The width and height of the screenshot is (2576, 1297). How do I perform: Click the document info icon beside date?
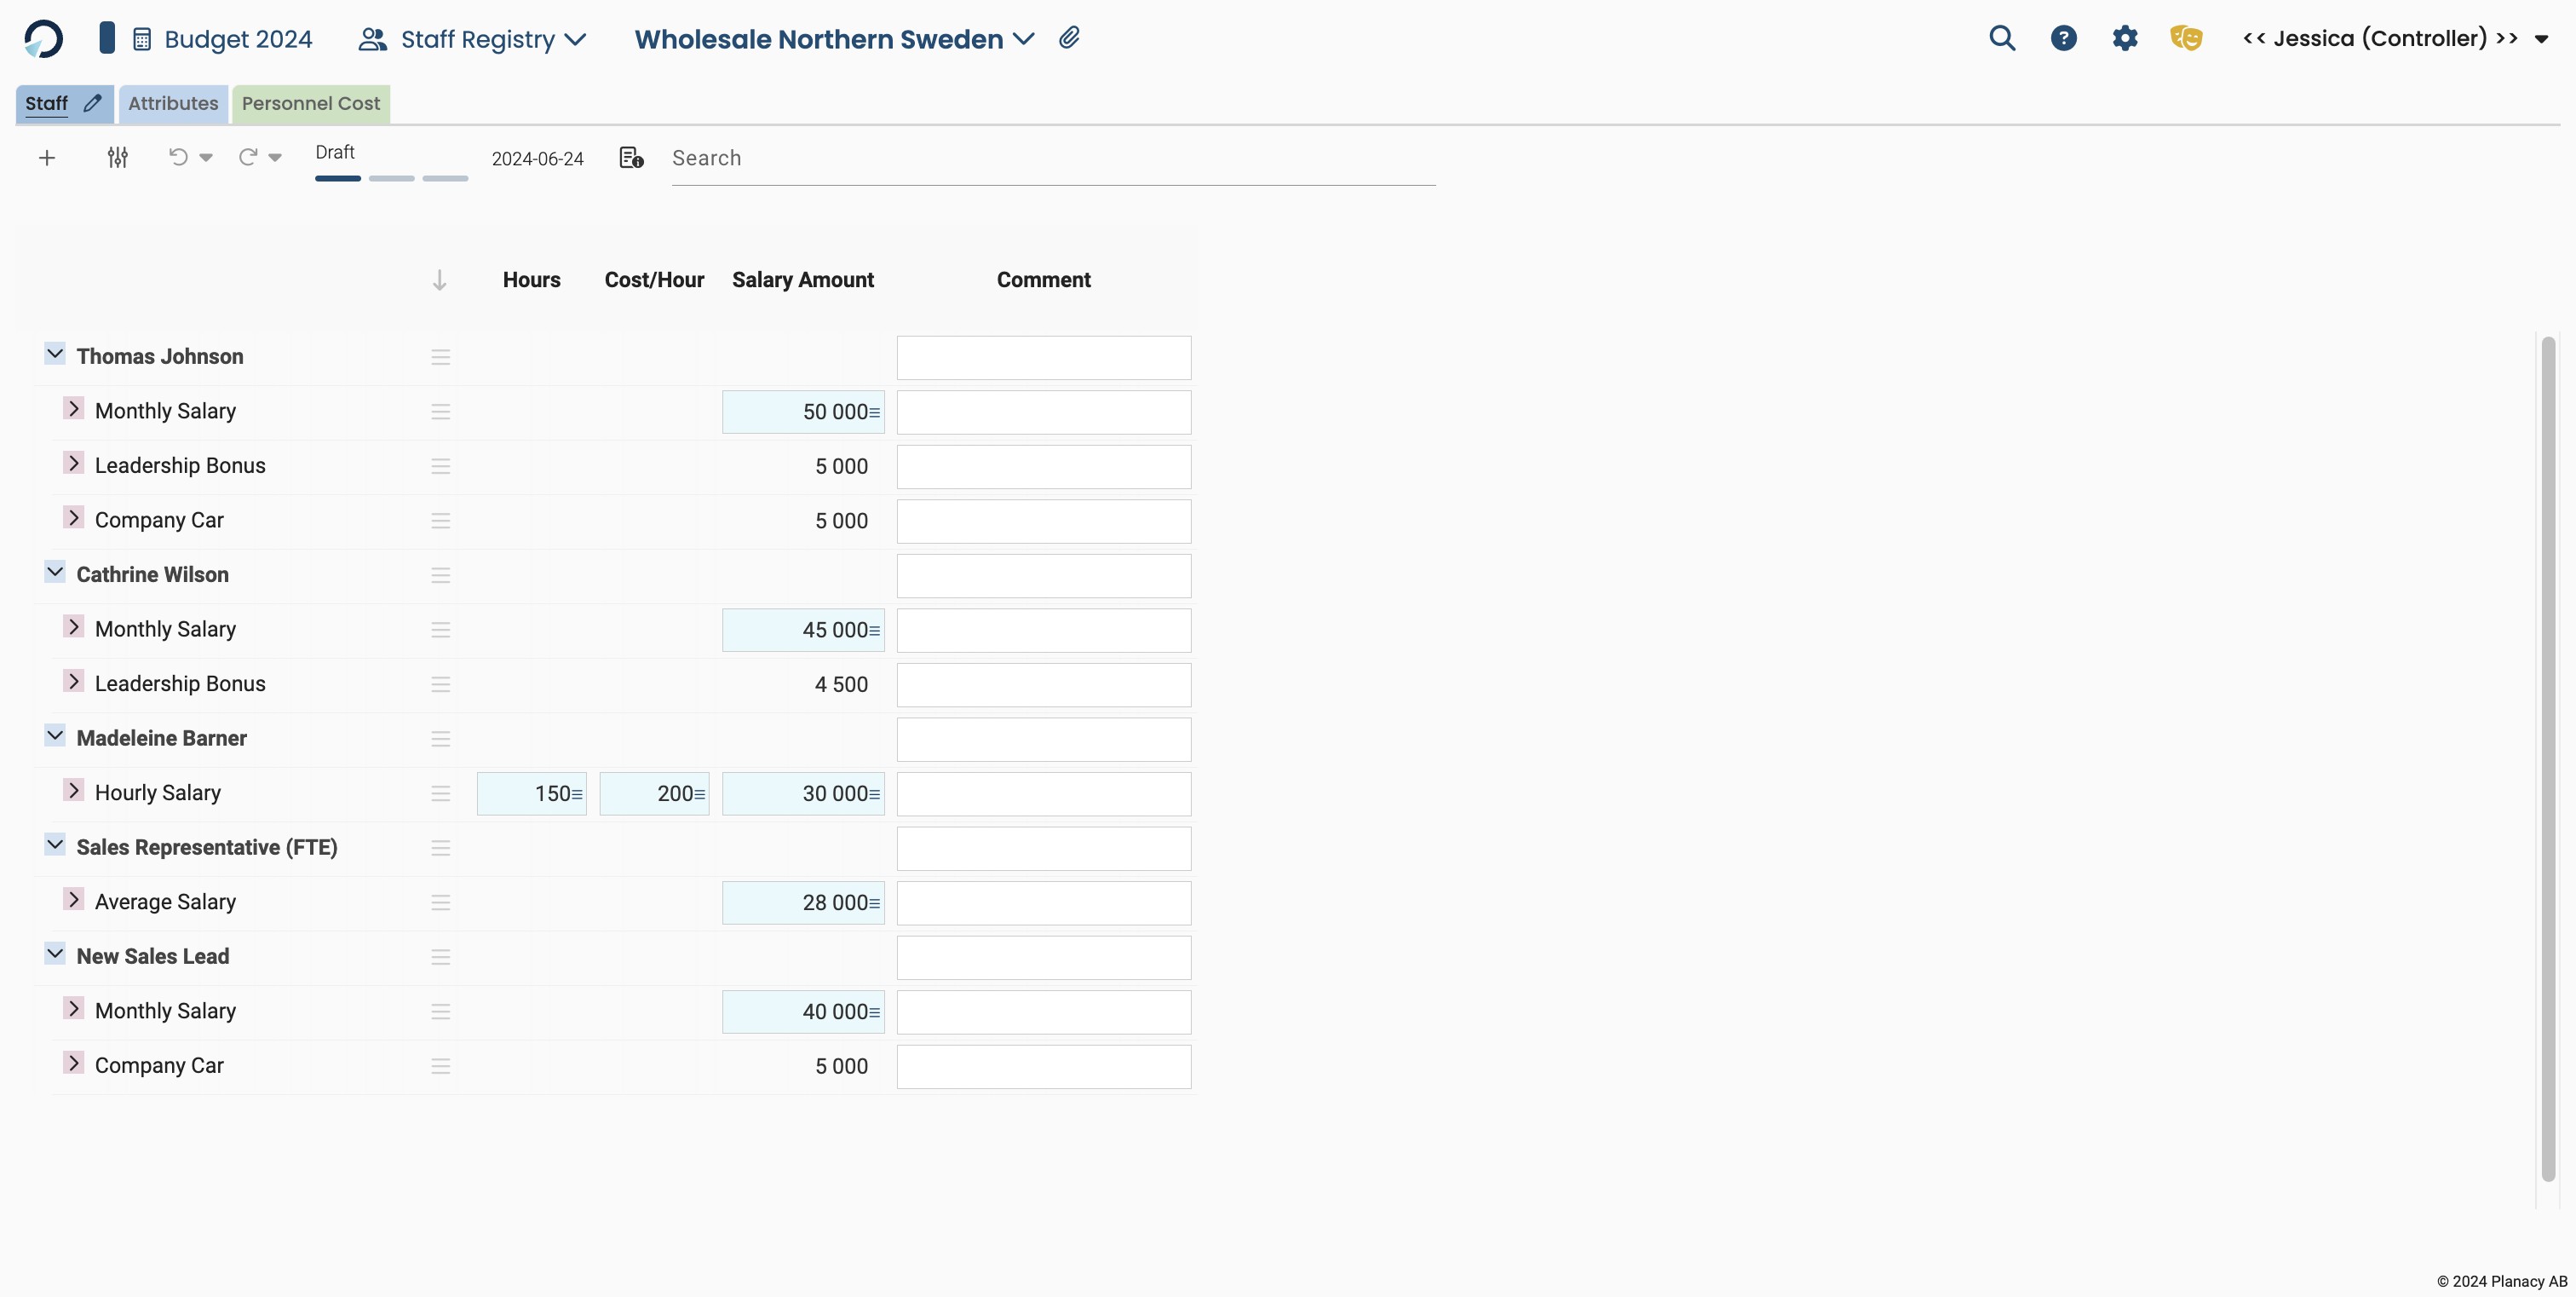631,158
